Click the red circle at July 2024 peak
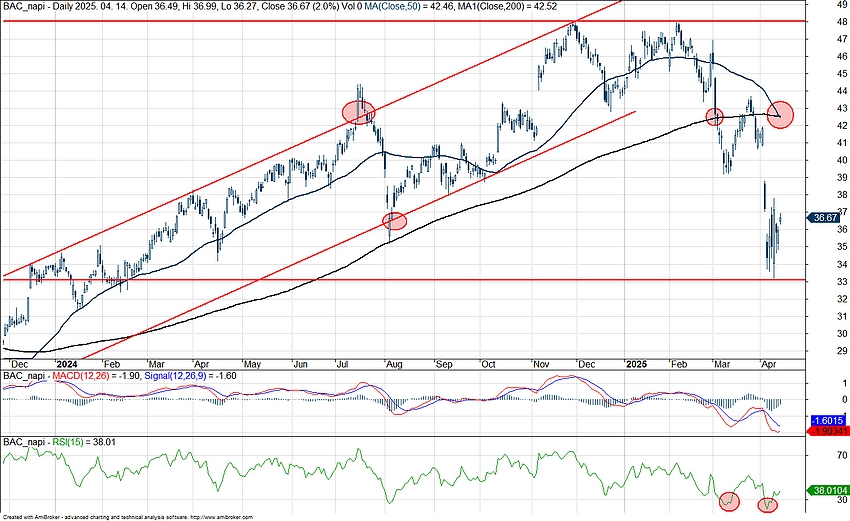The height and width of the screenshot is (521, 850). (358, 112)
